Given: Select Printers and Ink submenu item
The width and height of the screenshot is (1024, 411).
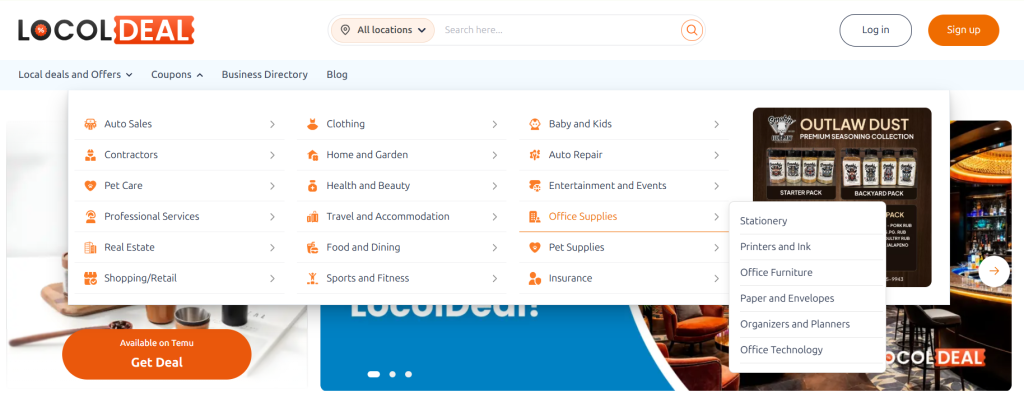Looking at the screenshot, I should pyautogui.click(x=775, y=247).
